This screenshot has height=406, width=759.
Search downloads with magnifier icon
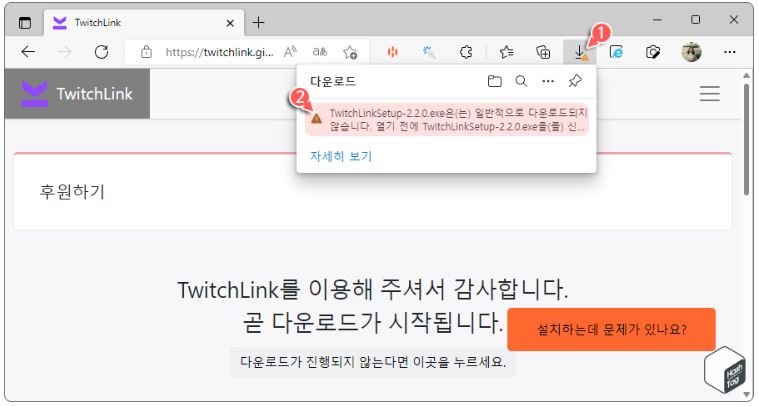521,81
